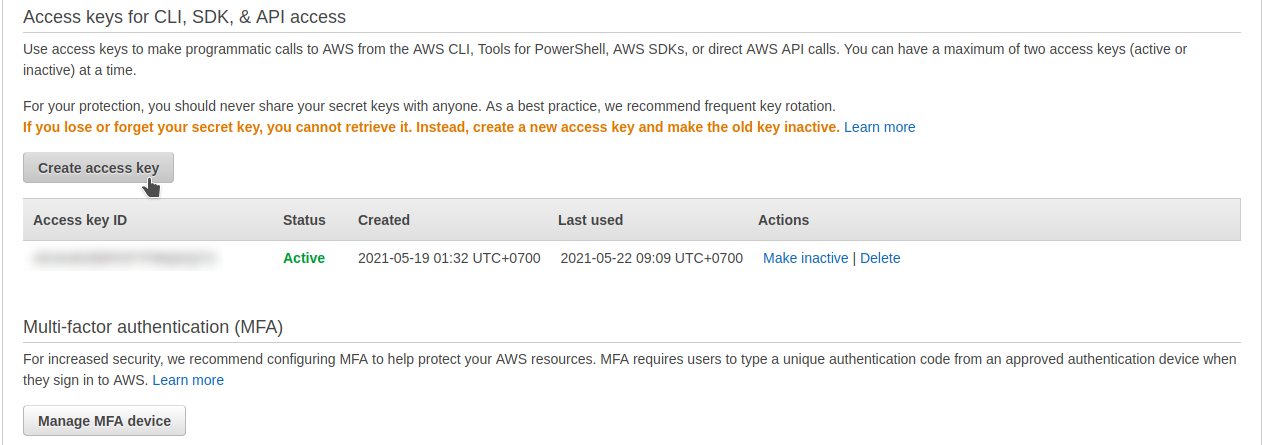1264x445 pixels.
Task: Follow Learn more link in MFA section
Action: pos(188,380)
